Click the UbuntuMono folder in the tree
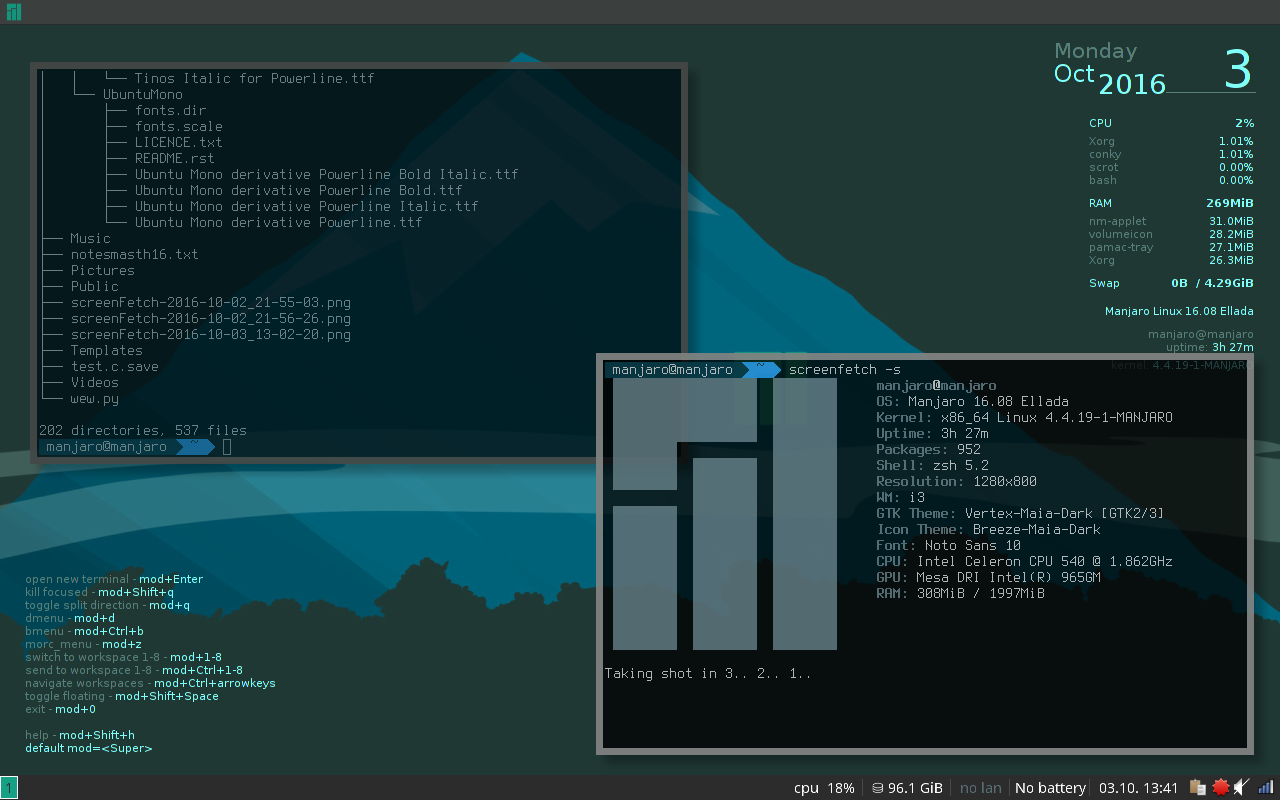The image size is (1280, 800). (142, 95)
